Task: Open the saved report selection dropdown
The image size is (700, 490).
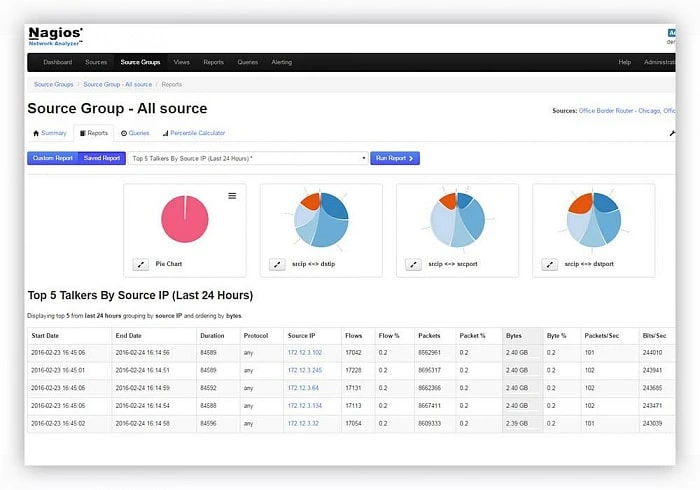Action: [248, 158]
